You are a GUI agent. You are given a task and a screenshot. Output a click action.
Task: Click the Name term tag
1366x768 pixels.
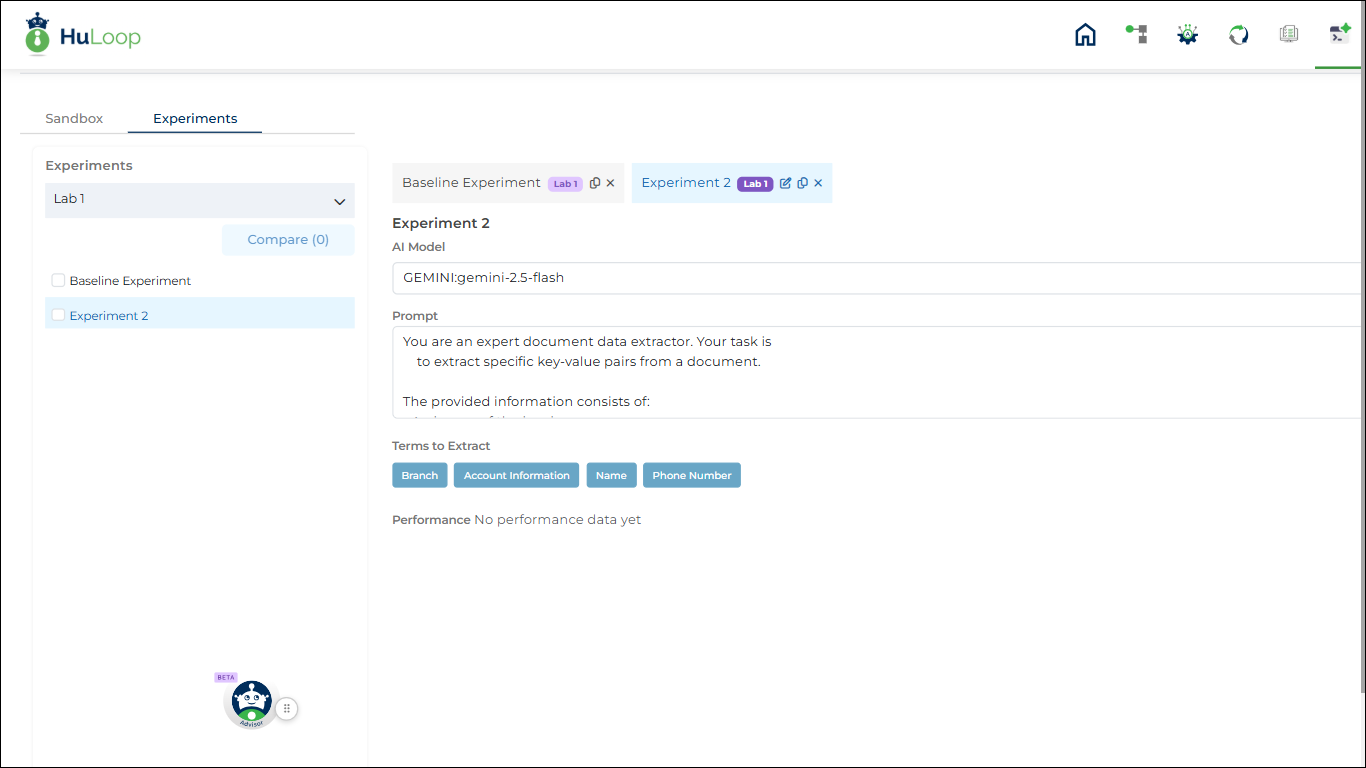click(x=611, y=475)
